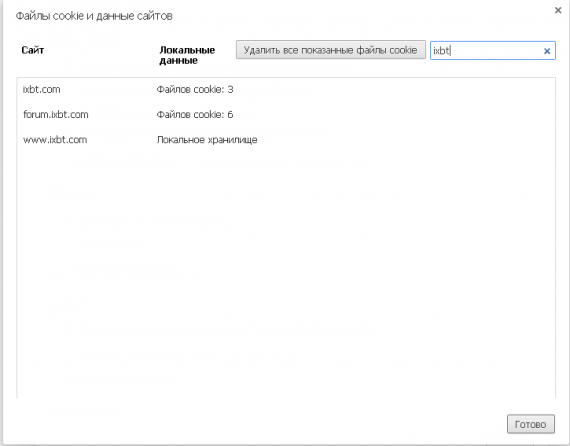Click the Готово button

point(531,424)
